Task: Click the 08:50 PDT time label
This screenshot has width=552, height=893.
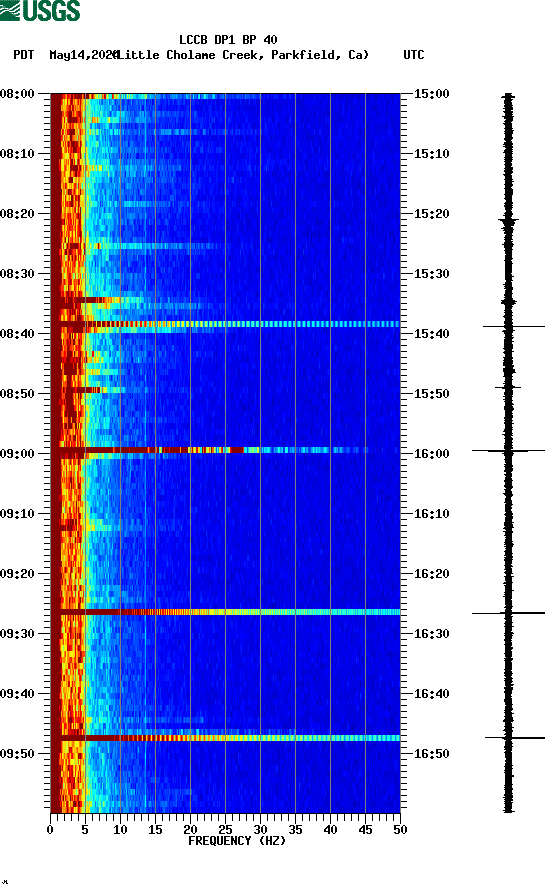Action: pyautogui.click(x=18, y=394)
